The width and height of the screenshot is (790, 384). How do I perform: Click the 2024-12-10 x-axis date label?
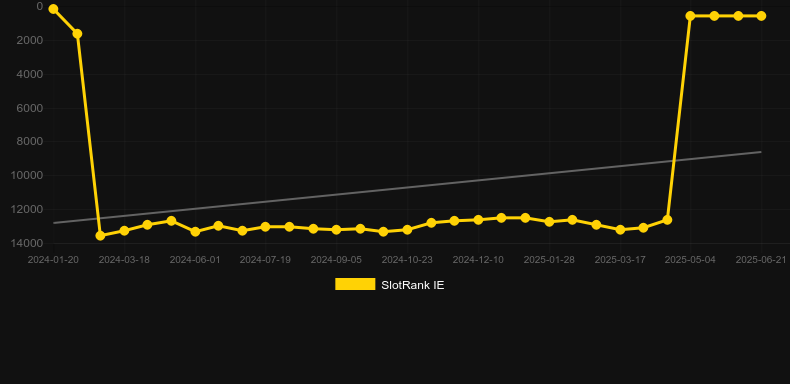click(x=478, y=260)
